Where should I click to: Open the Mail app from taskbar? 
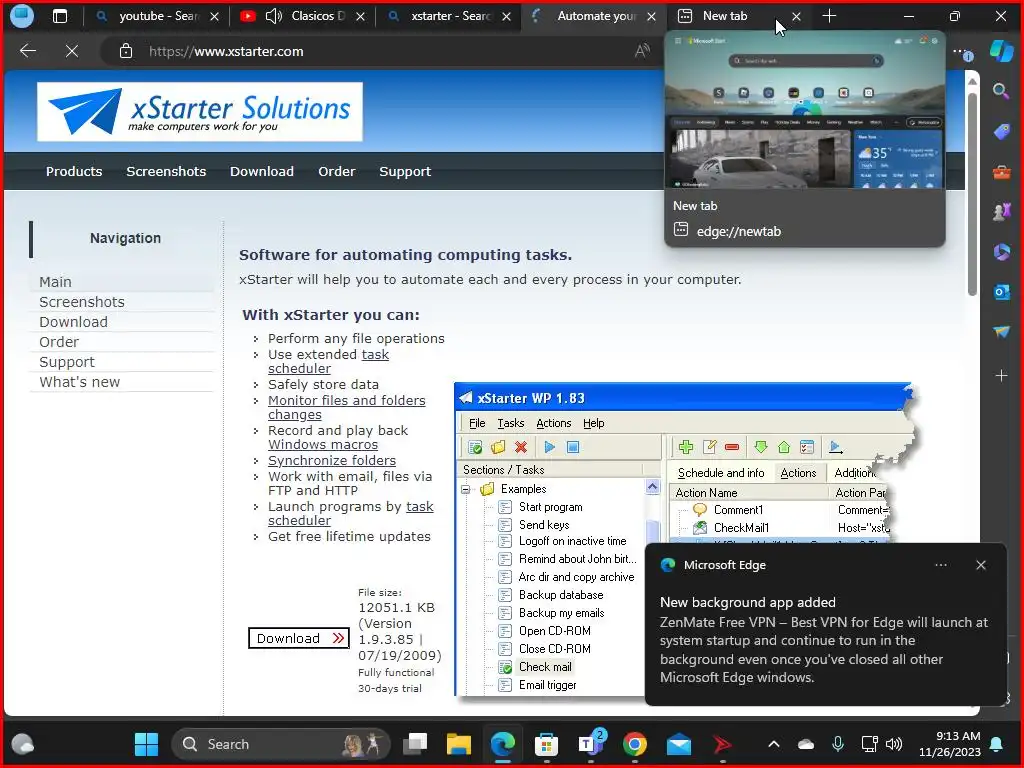(679, 744)
